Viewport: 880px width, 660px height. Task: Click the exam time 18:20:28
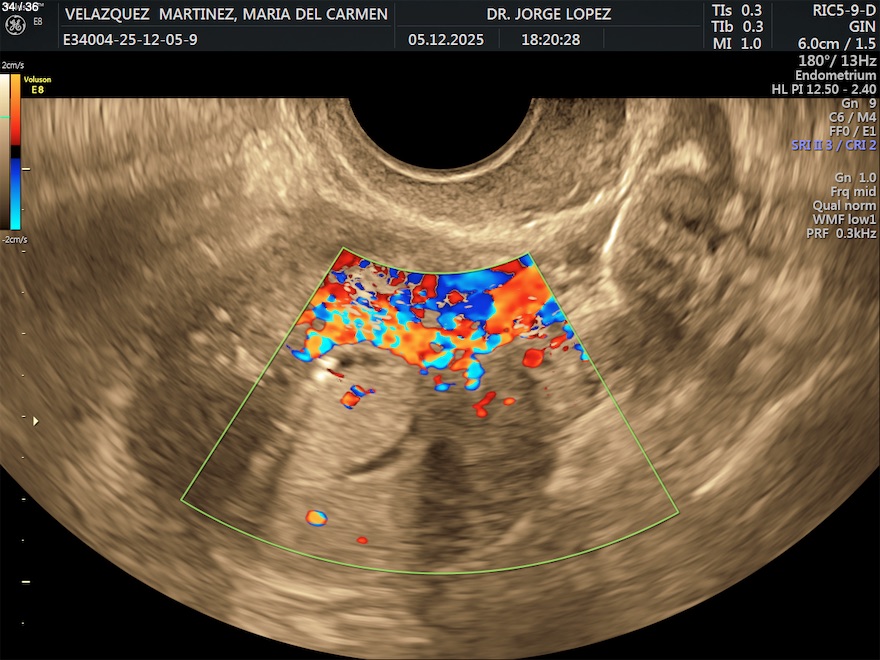[550, 40]
